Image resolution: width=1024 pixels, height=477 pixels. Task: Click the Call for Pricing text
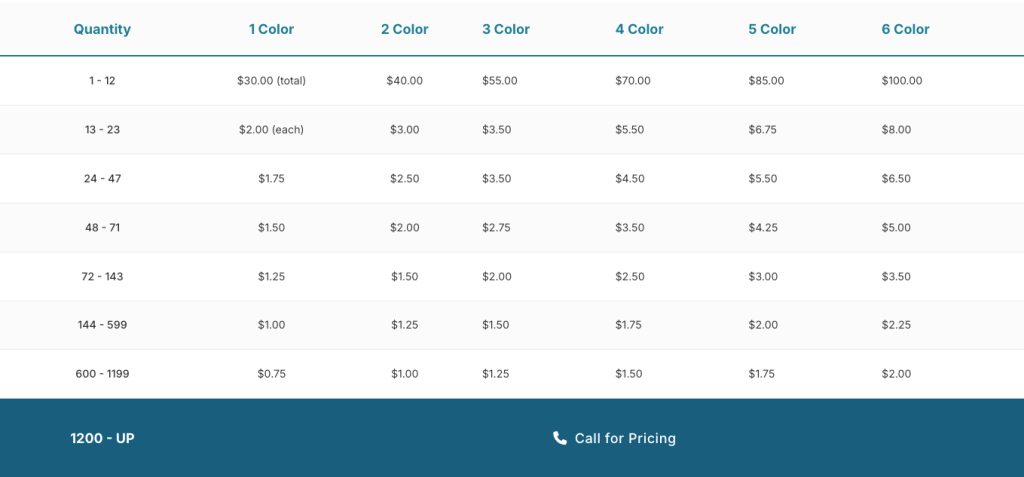(625, 438)
